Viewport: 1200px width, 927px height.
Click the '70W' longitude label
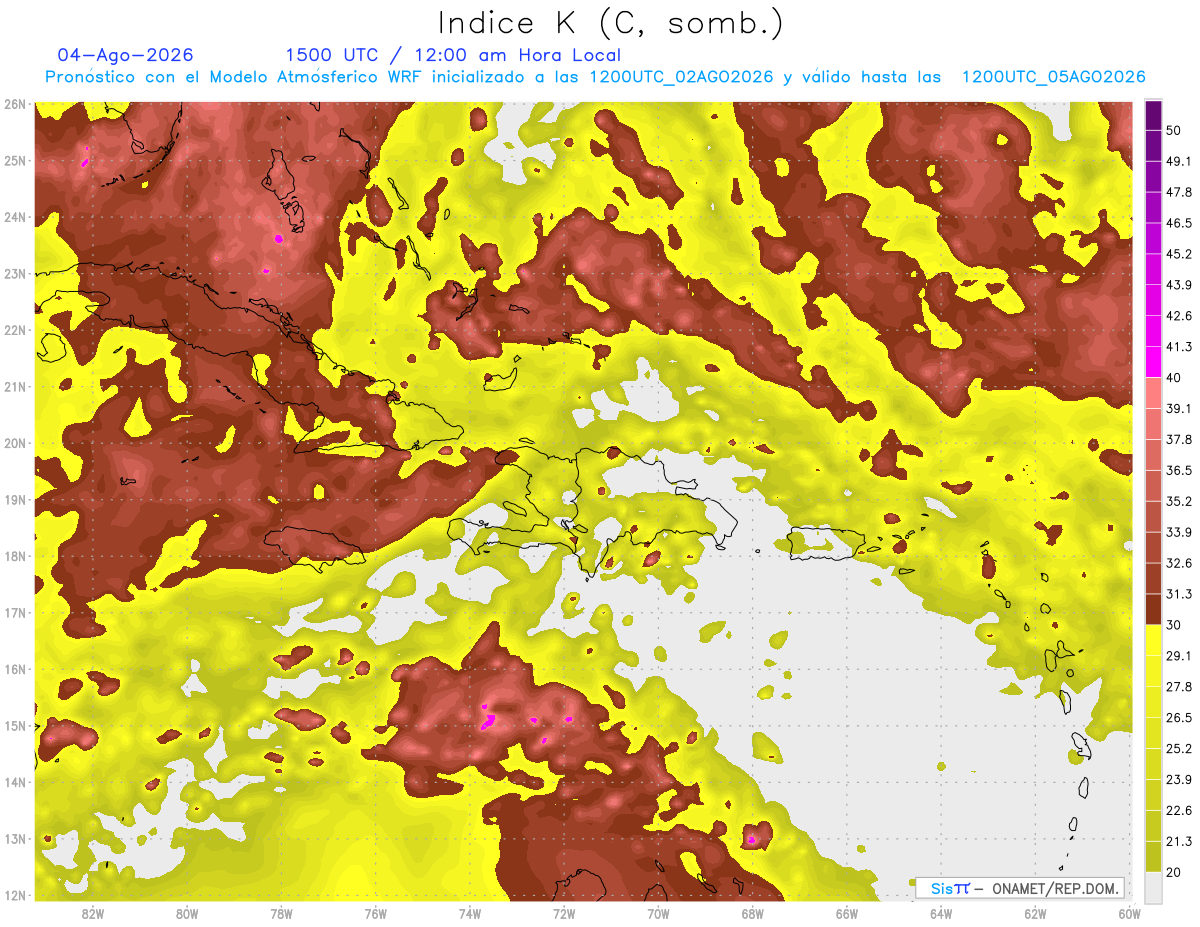[x=658, y=913]
